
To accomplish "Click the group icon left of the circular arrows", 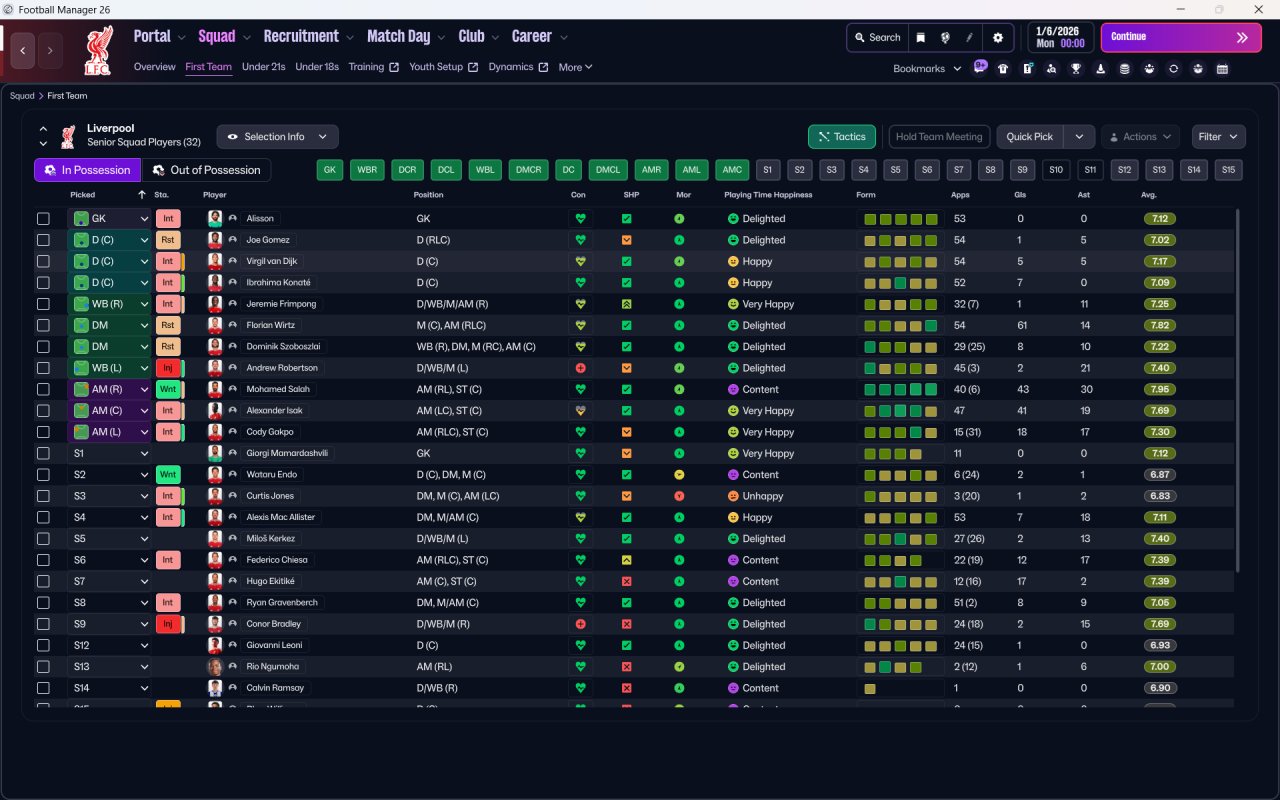I will click(x=1149, y=69).
